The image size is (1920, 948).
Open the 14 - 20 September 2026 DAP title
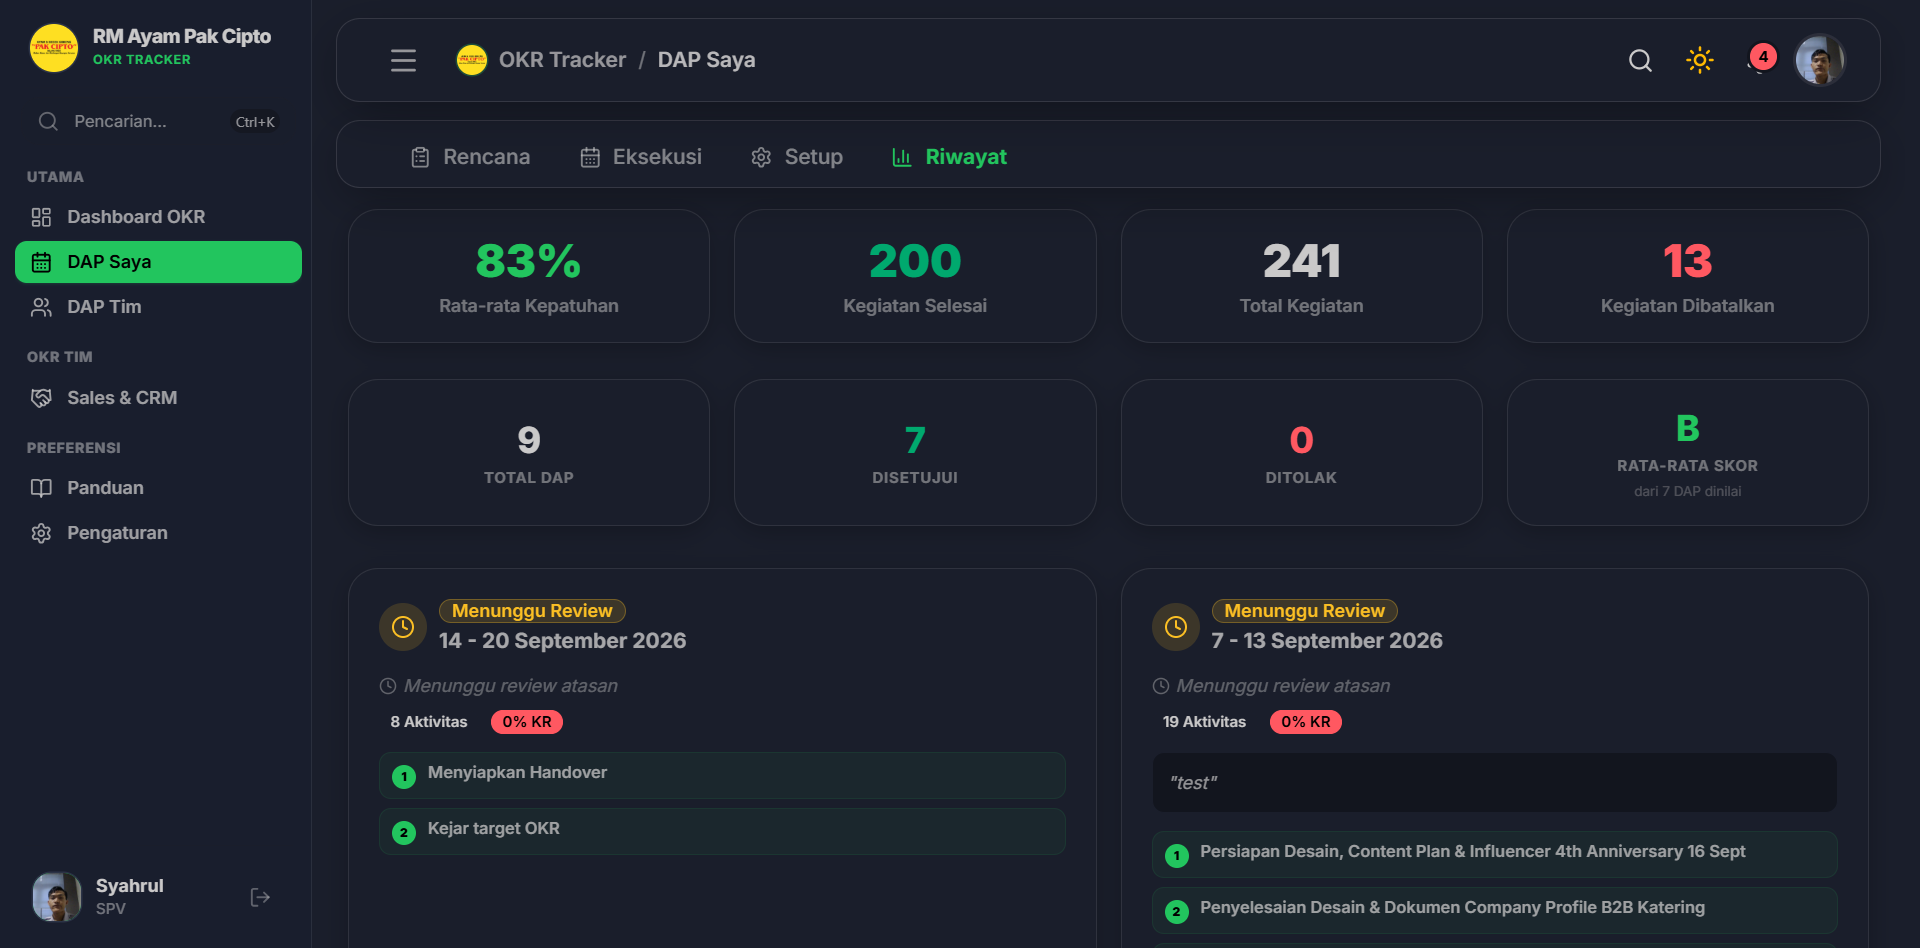tap(562, 641)
